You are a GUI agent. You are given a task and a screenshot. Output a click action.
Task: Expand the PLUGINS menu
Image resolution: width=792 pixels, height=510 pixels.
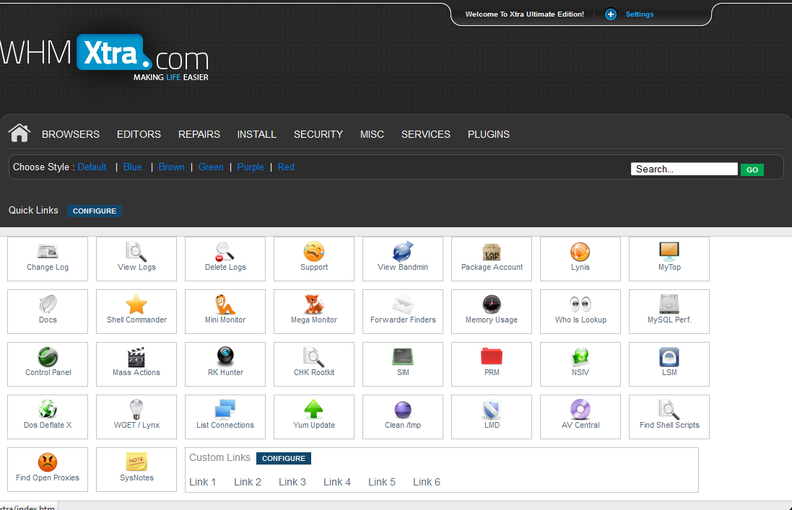coord(488,134)
